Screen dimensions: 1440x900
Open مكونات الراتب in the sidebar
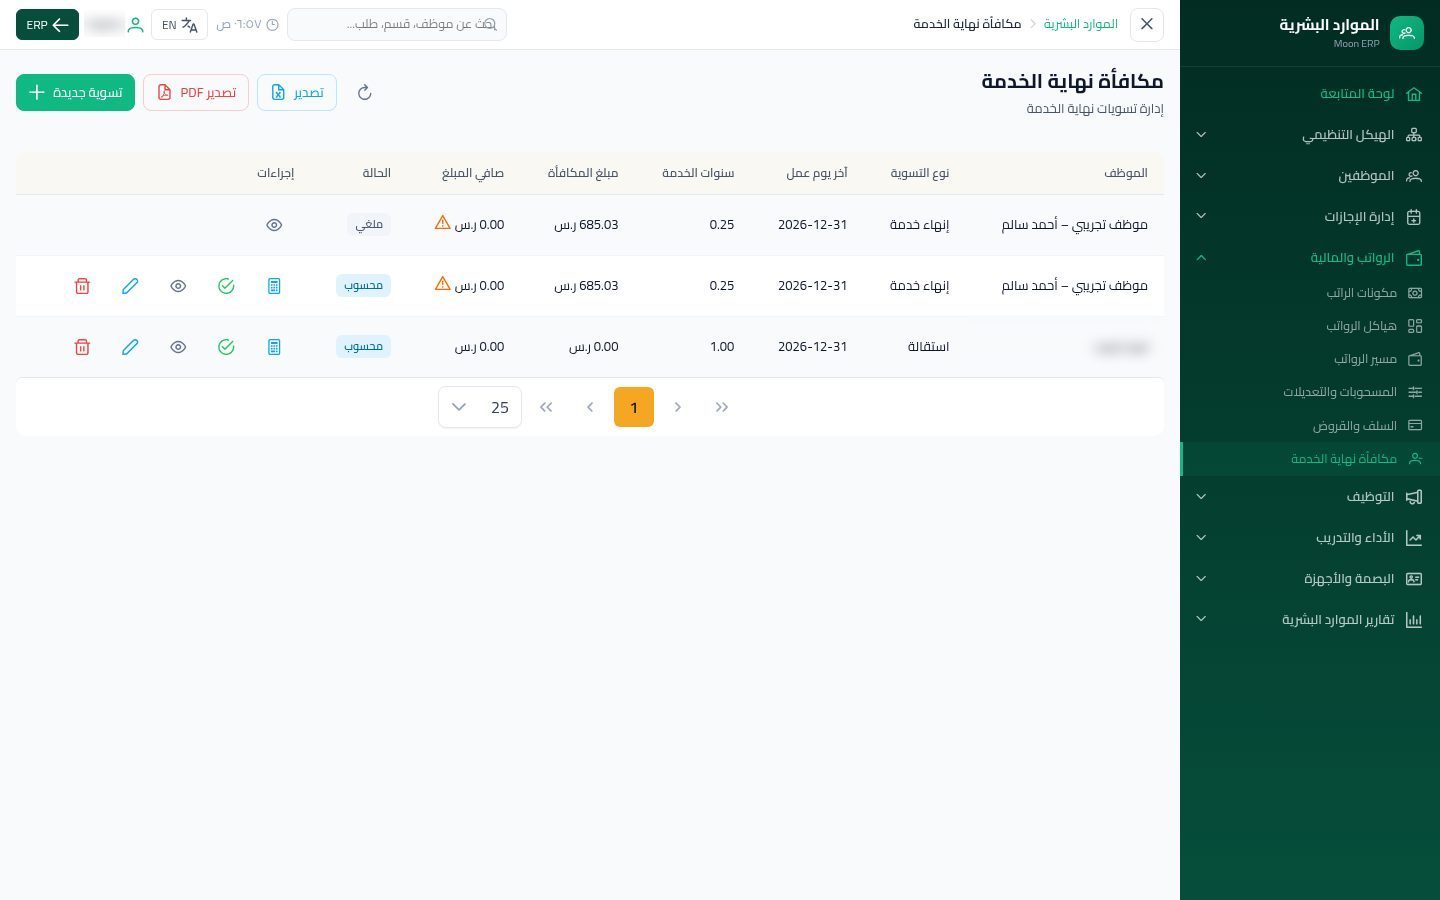point(1310,293)
